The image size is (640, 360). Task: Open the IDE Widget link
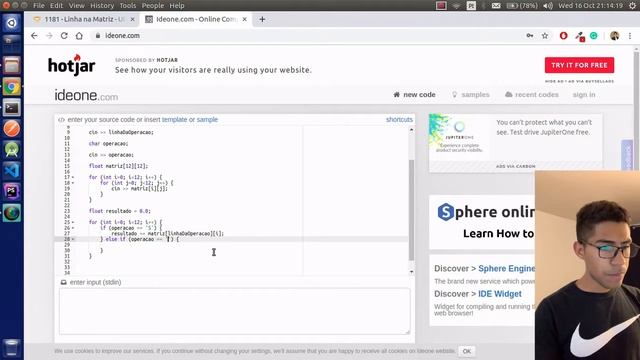click(x=500, y=294)
